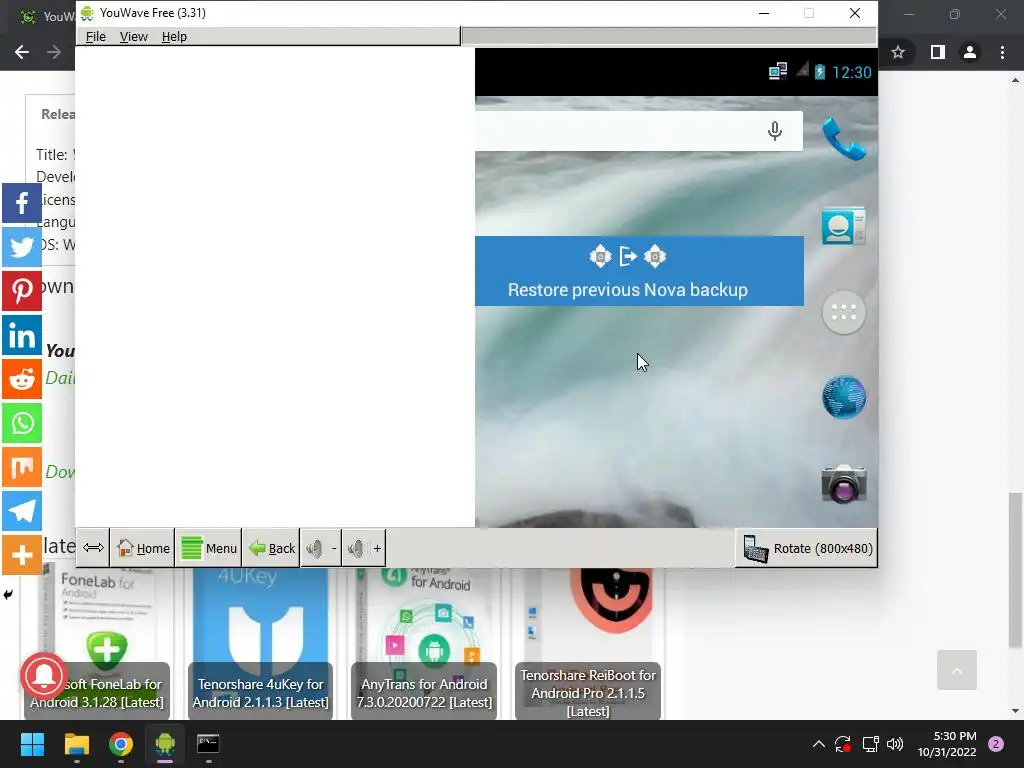Image resolution: width=1024 pixels, height=768 pixels.
Task: Share page via Mix icon
Action: point(22,467)
